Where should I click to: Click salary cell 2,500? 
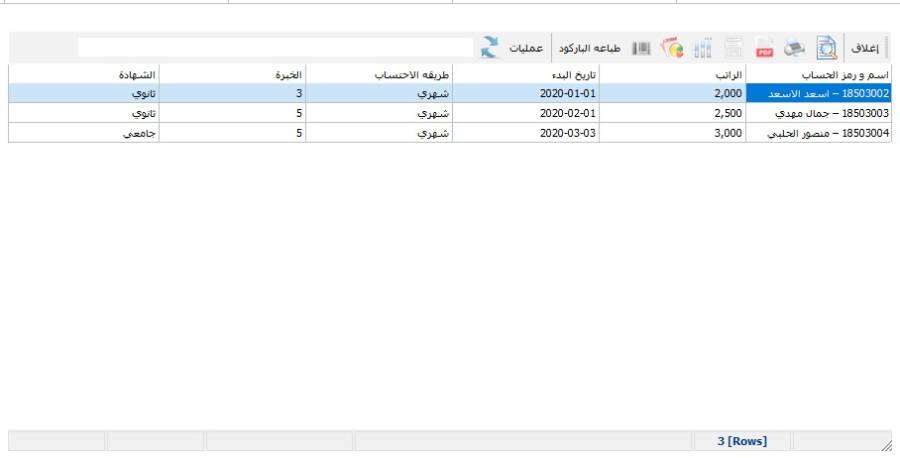(672, 113)
